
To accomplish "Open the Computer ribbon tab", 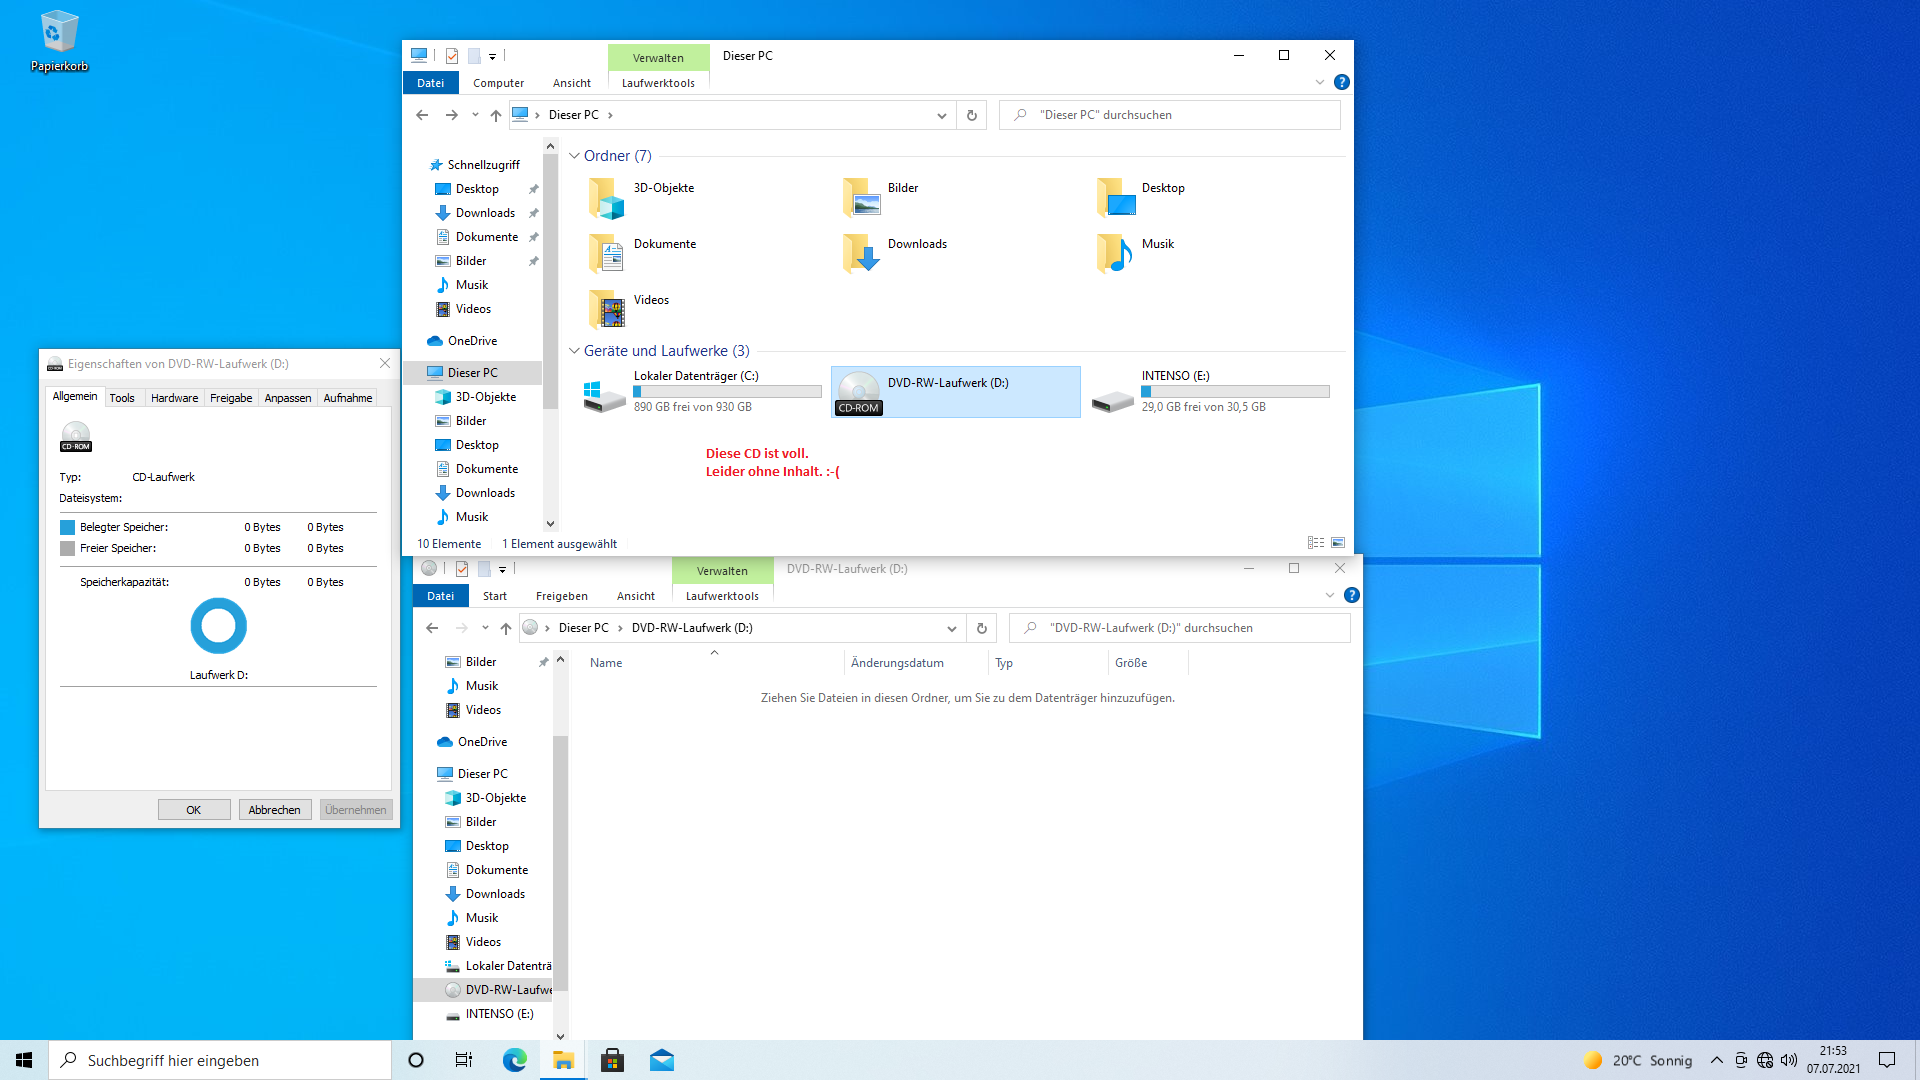I will click(x=498, y=83).
